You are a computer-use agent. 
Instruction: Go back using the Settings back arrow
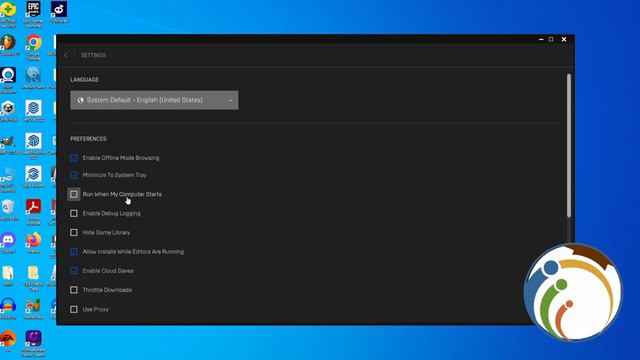(66, 55)
